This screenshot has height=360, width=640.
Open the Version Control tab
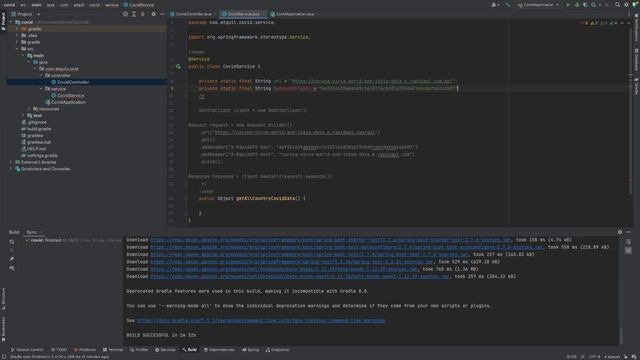pos(27,350)
